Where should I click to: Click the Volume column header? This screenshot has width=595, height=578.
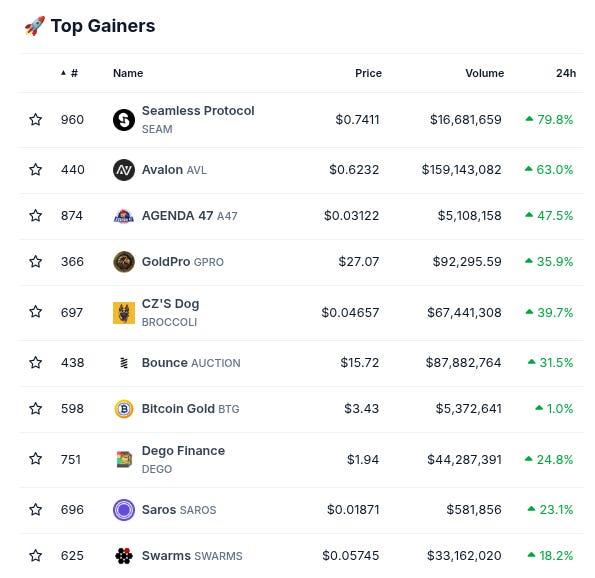(485, 73)
